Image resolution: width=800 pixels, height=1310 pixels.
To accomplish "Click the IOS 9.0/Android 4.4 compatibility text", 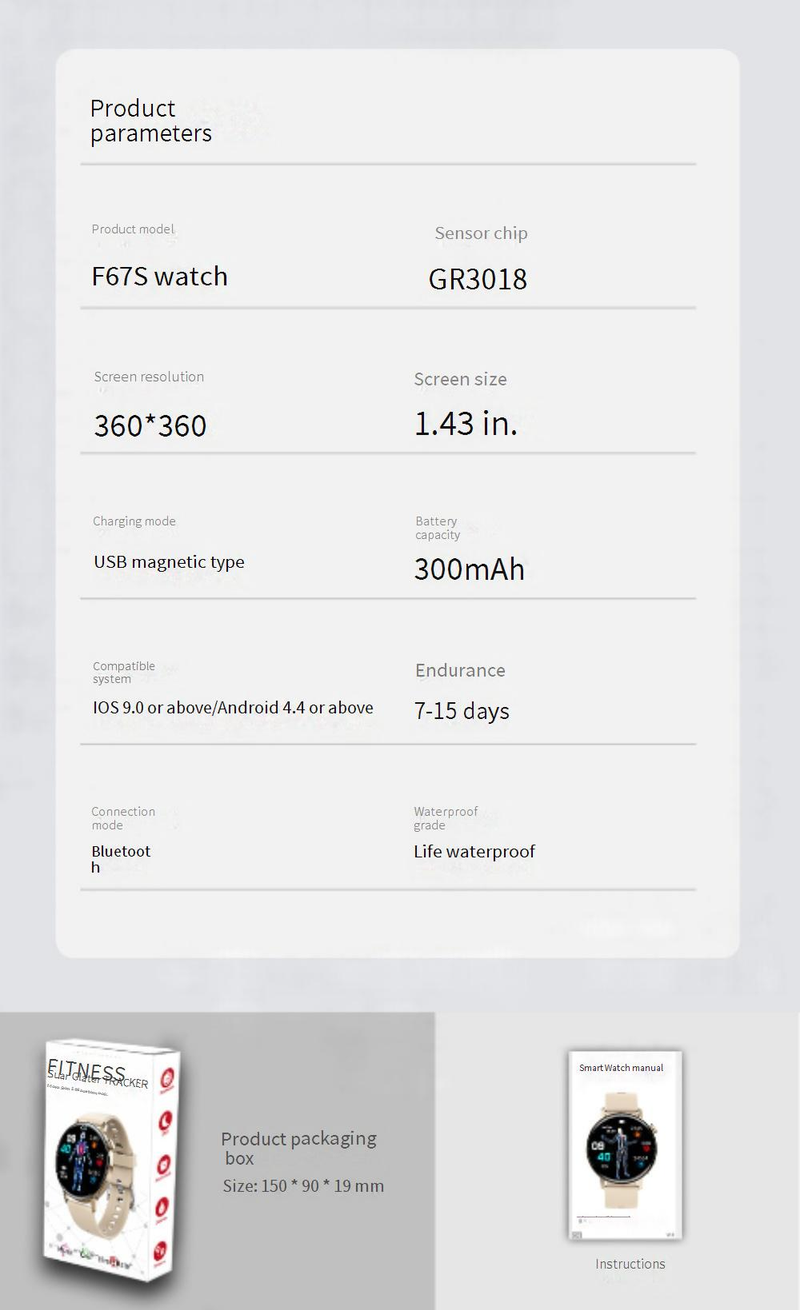I will coord(233,708).
